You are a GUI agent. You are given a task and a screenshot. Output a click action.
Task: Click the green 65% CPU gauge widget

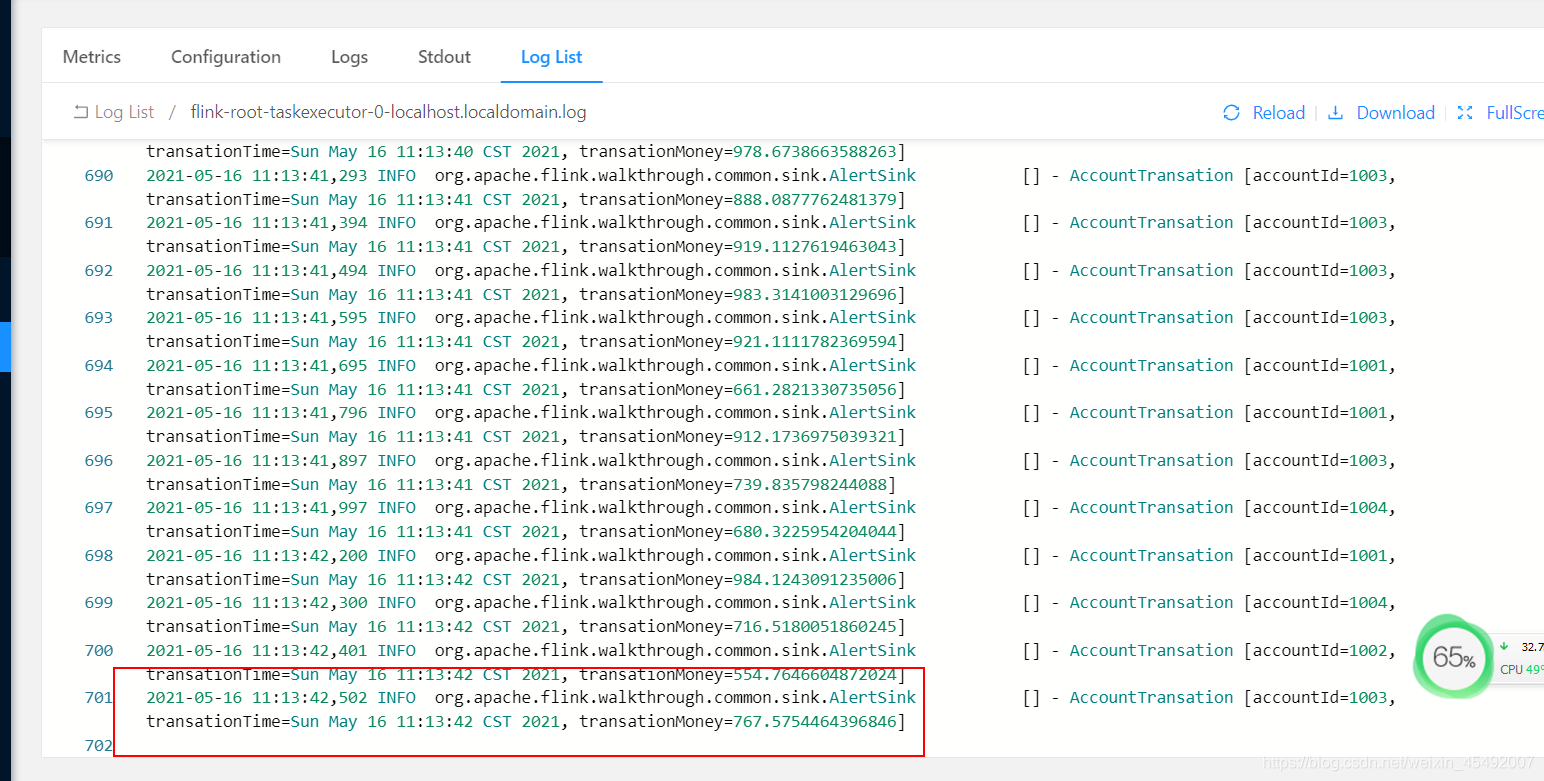1453,657
